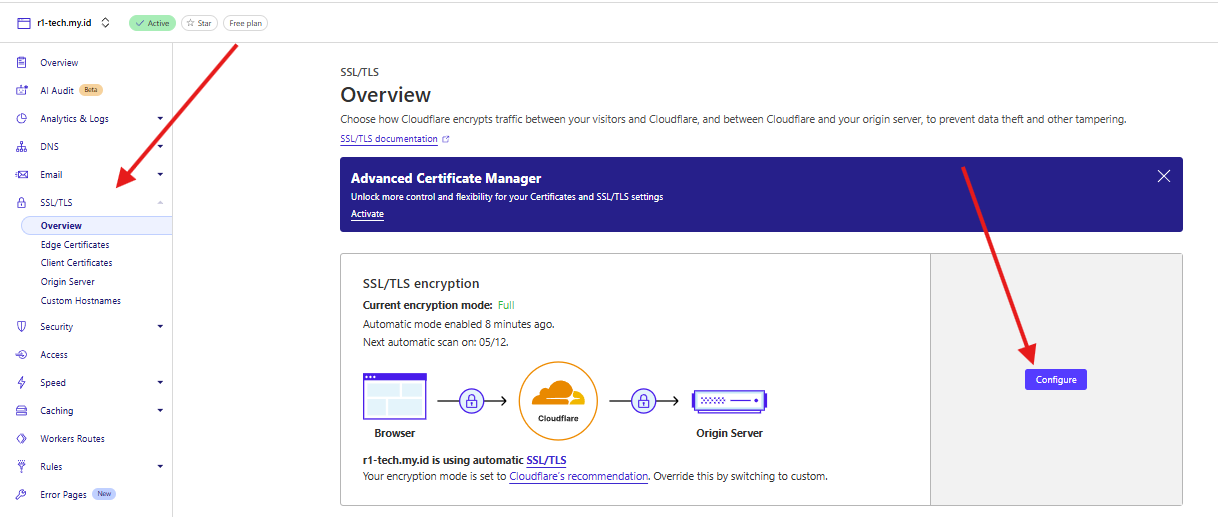Viewport: 1218px width, 517px height.
Task: Expand the Analytics & Logs menu arrow
Action: (x=160, y=119)
